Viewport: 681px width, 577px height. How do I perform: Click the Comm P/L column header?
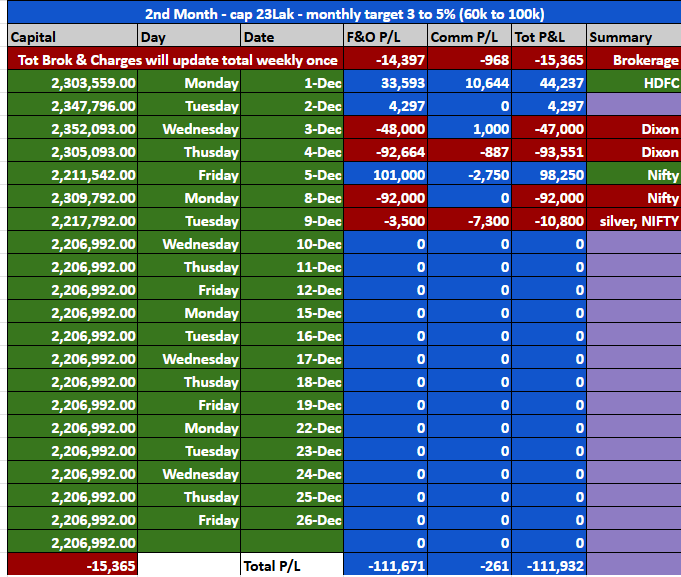click(469, 36)
